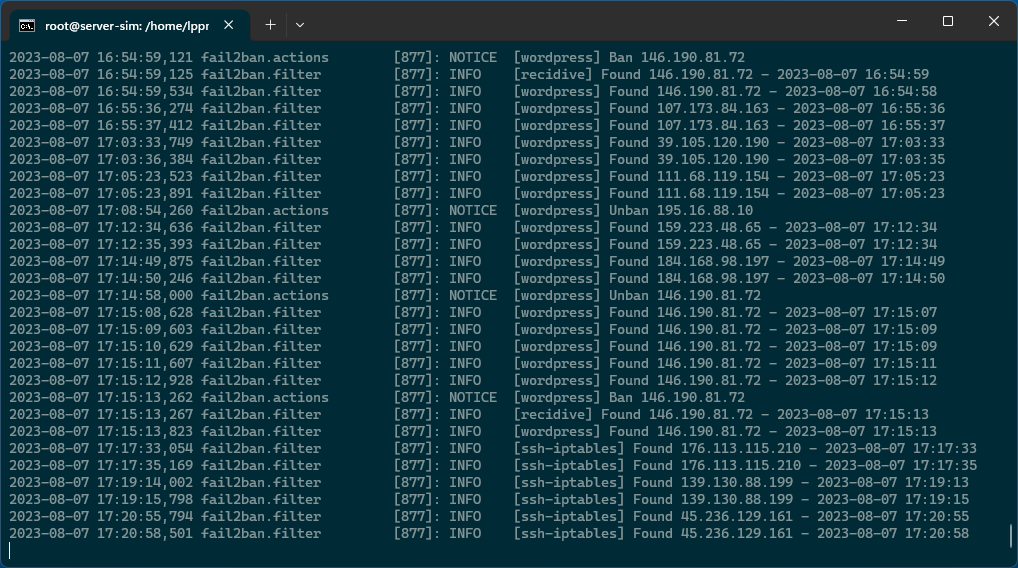Image resolution: width=1018 pixels, height=568 pixels.
Task: Open a new terminal tab
Action: [270, 24]
